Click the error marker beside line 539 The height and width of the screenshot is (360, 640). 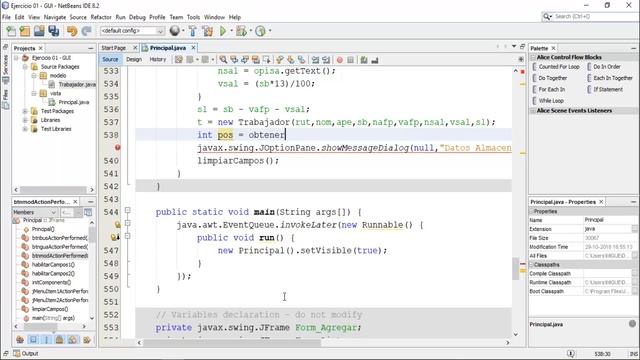point(118,147)
